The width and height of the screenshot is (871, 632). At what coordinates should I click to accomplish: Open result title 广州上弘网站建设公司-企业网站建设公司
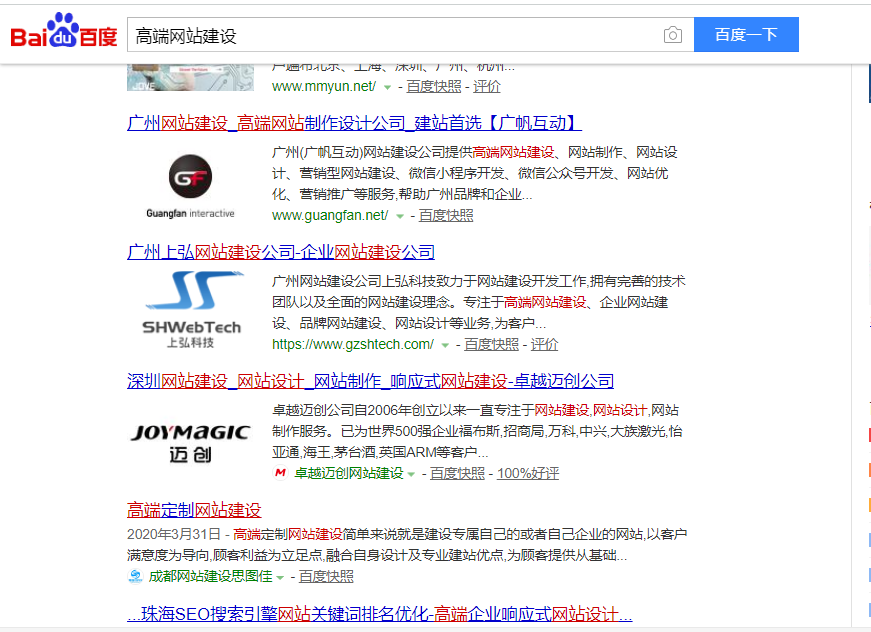(281, 252)
